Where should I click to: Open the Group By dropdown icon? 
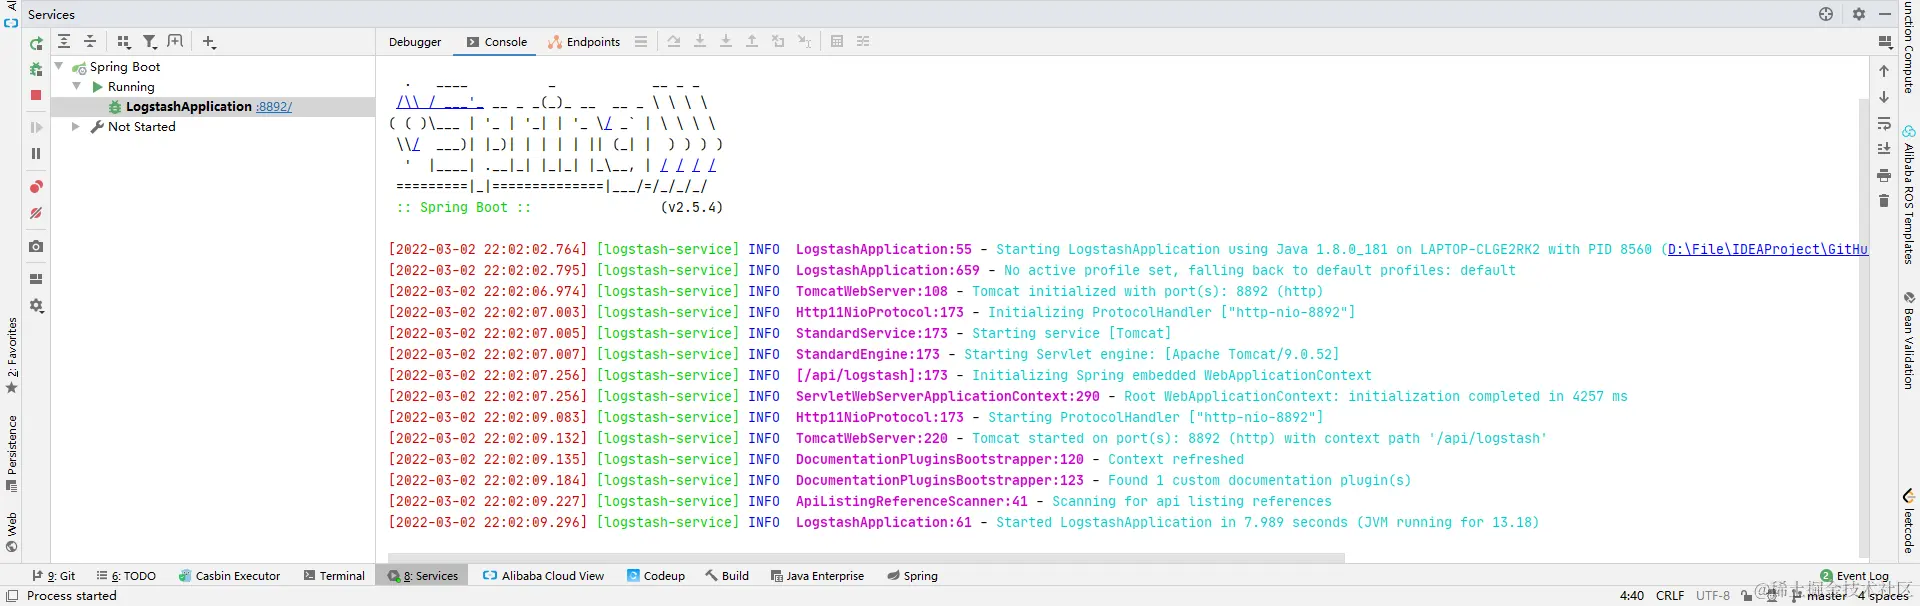(124, 41)
